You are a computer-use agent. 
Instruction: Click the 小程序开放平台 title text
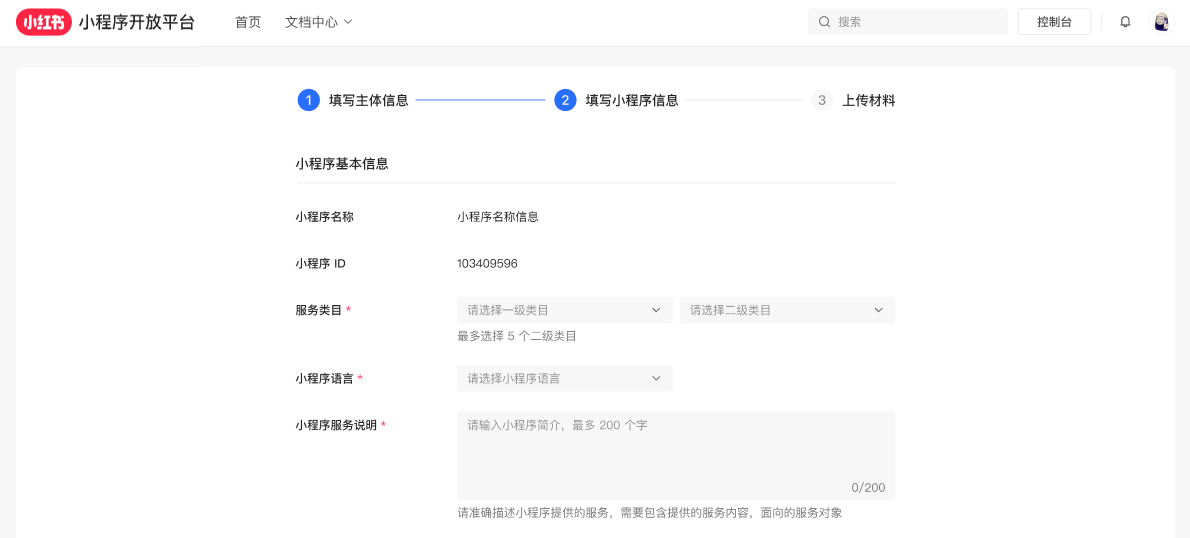pos(137,22)
